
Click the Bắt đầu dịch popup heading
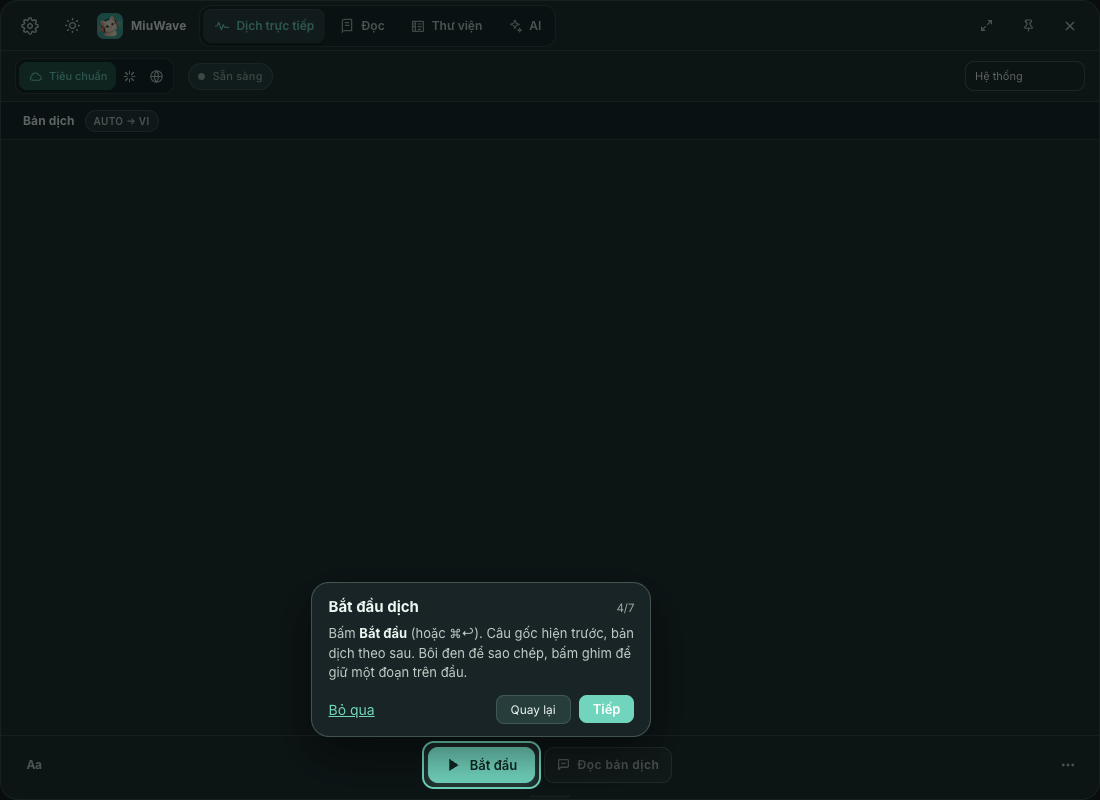[373, 607]
